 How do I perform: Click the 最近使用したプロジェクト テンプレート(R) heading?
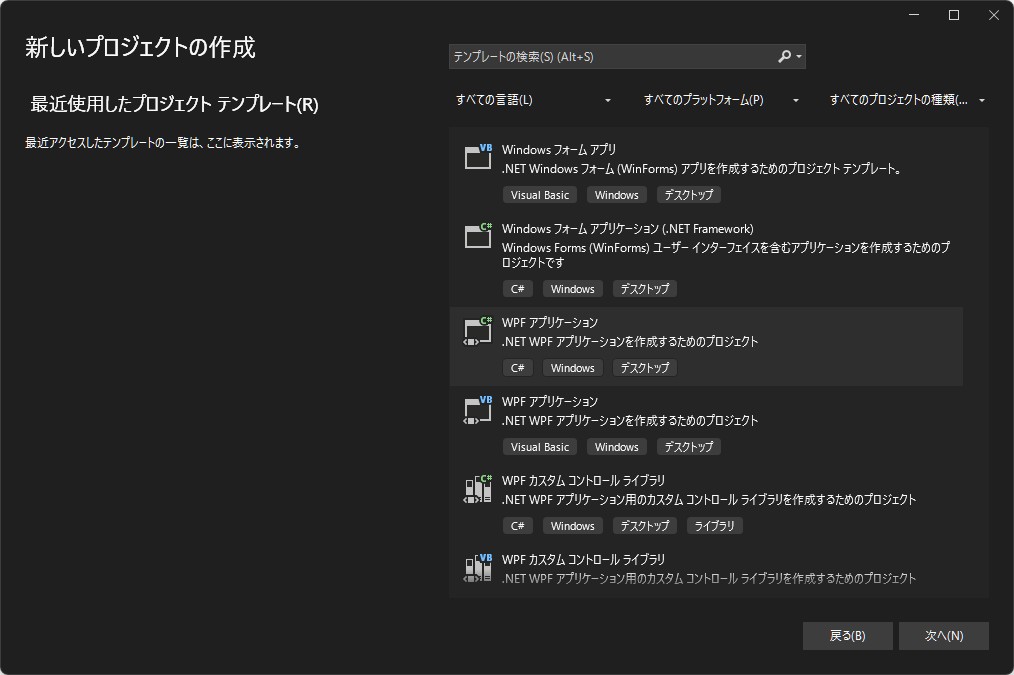click(x=175, y=104)
